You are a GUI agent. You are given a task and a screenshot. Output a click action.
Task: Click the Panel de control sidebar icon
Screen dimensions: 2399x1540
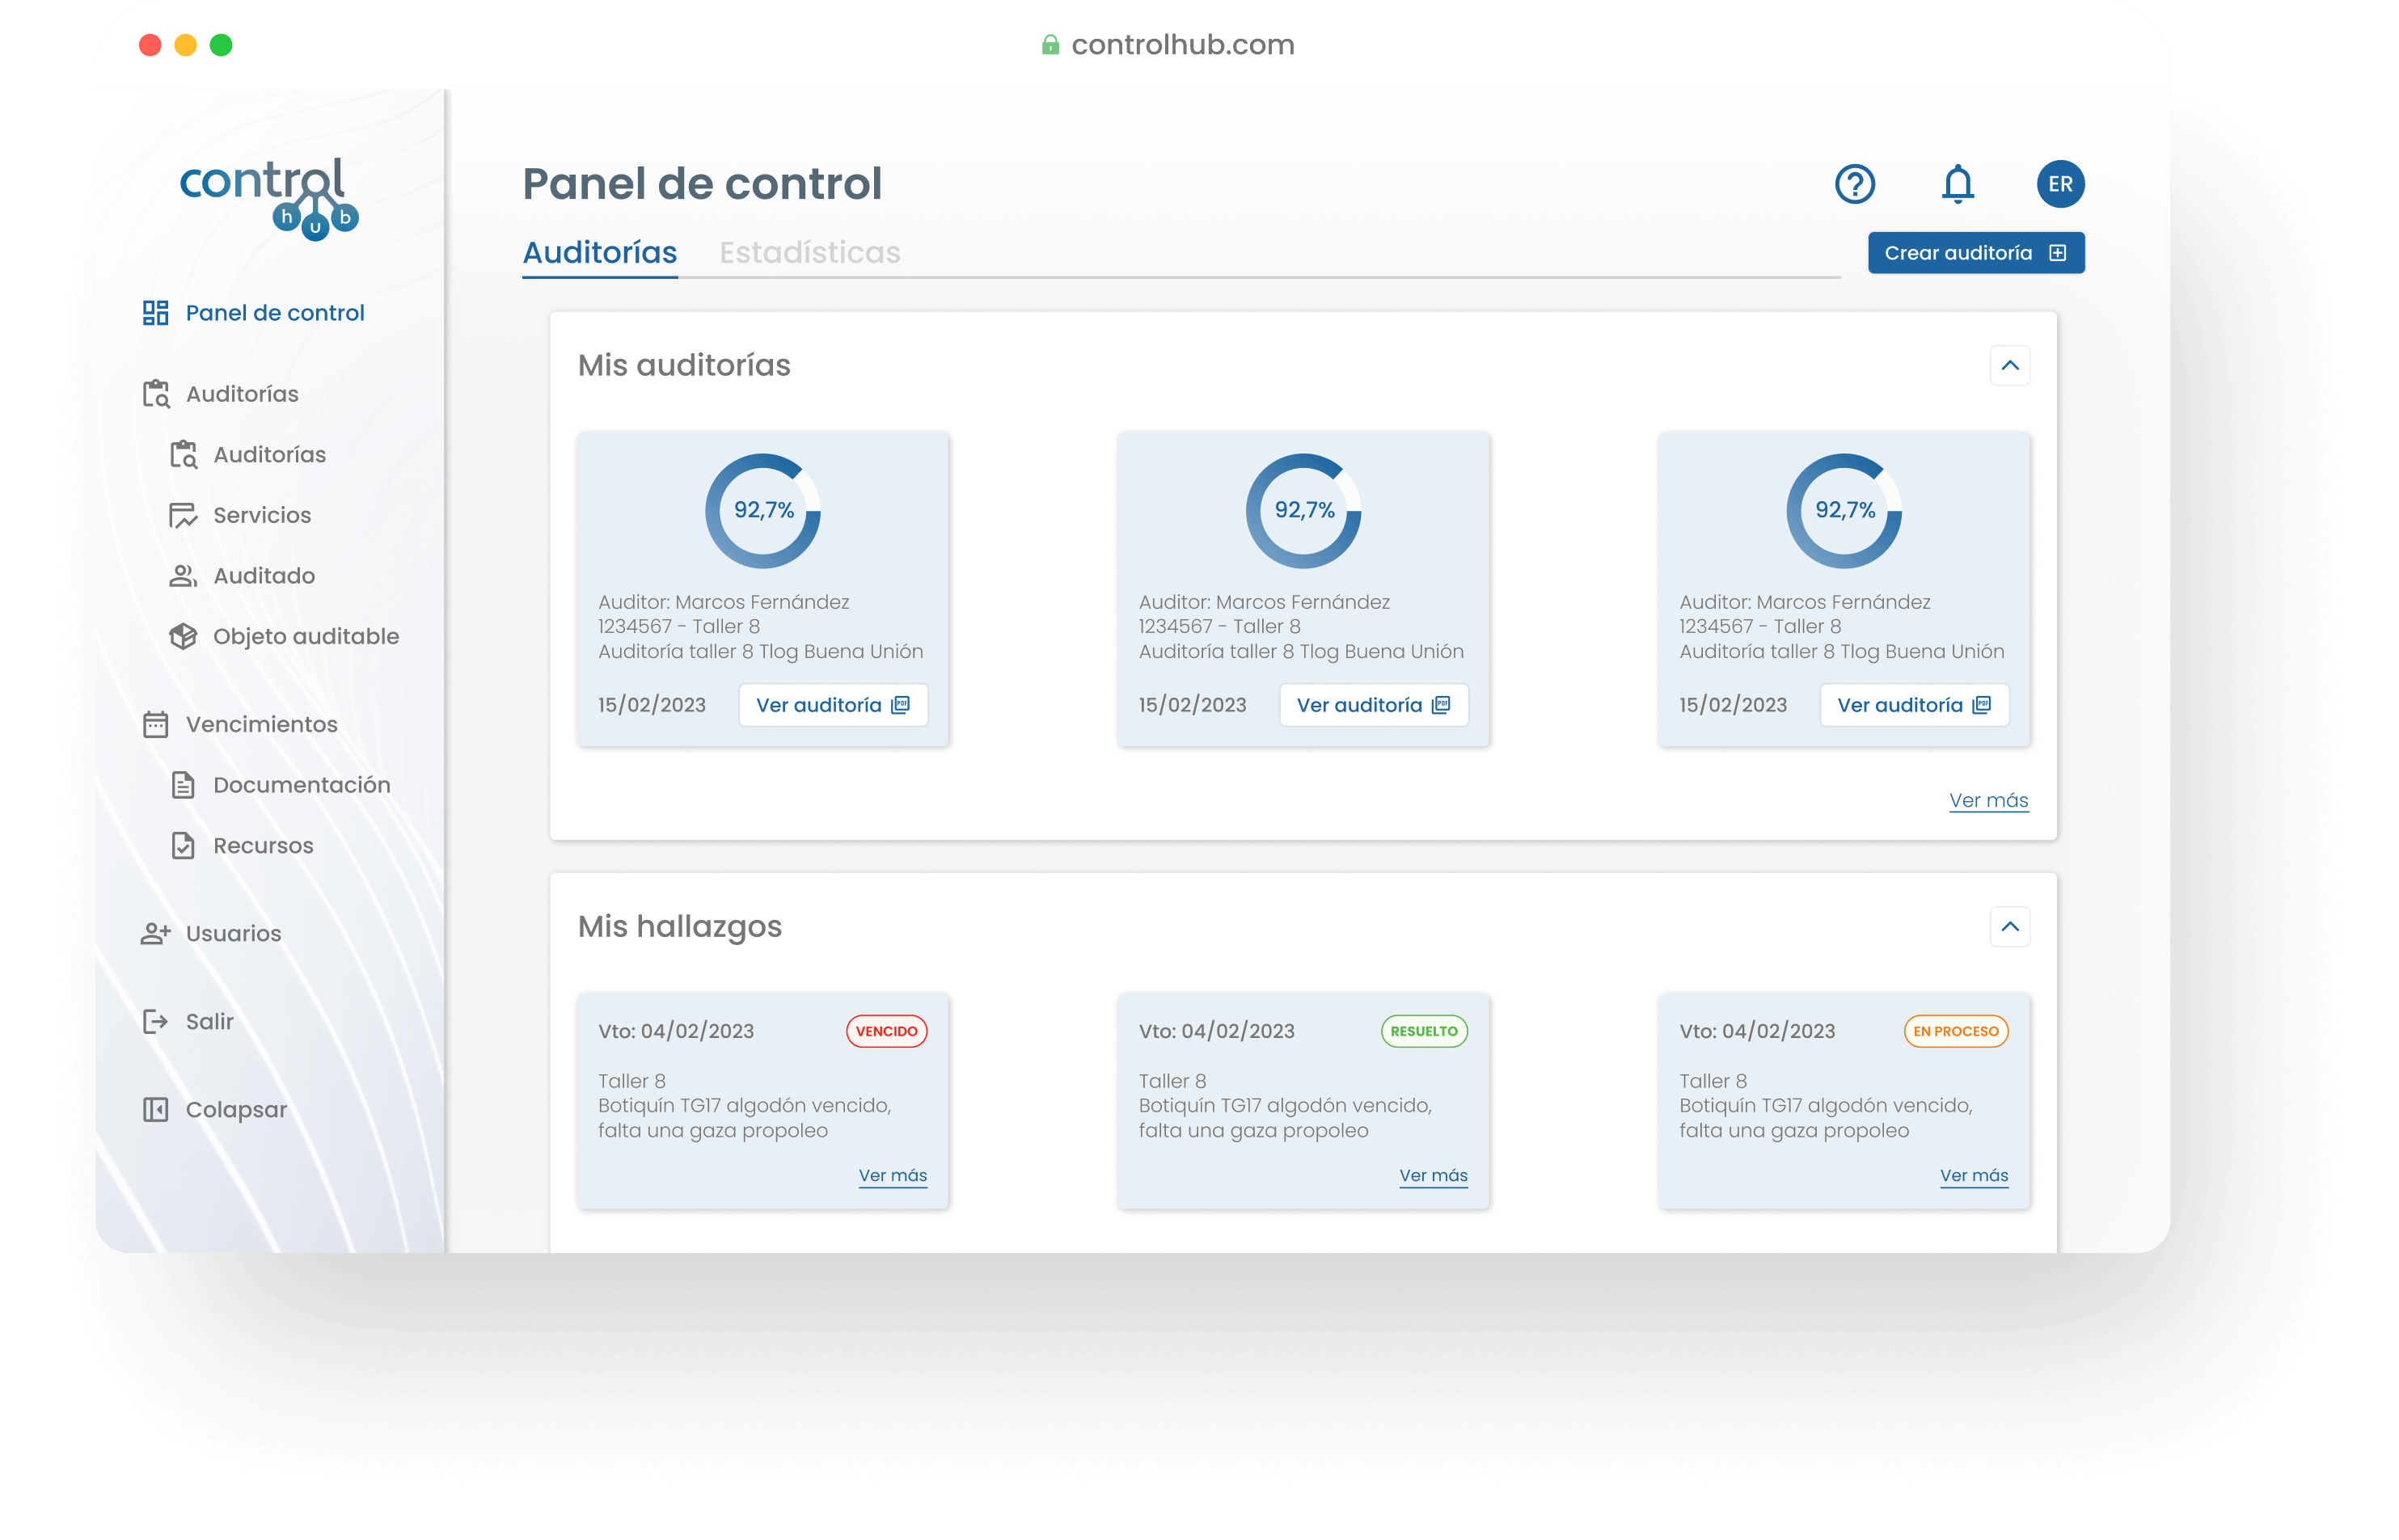(155, 313)
